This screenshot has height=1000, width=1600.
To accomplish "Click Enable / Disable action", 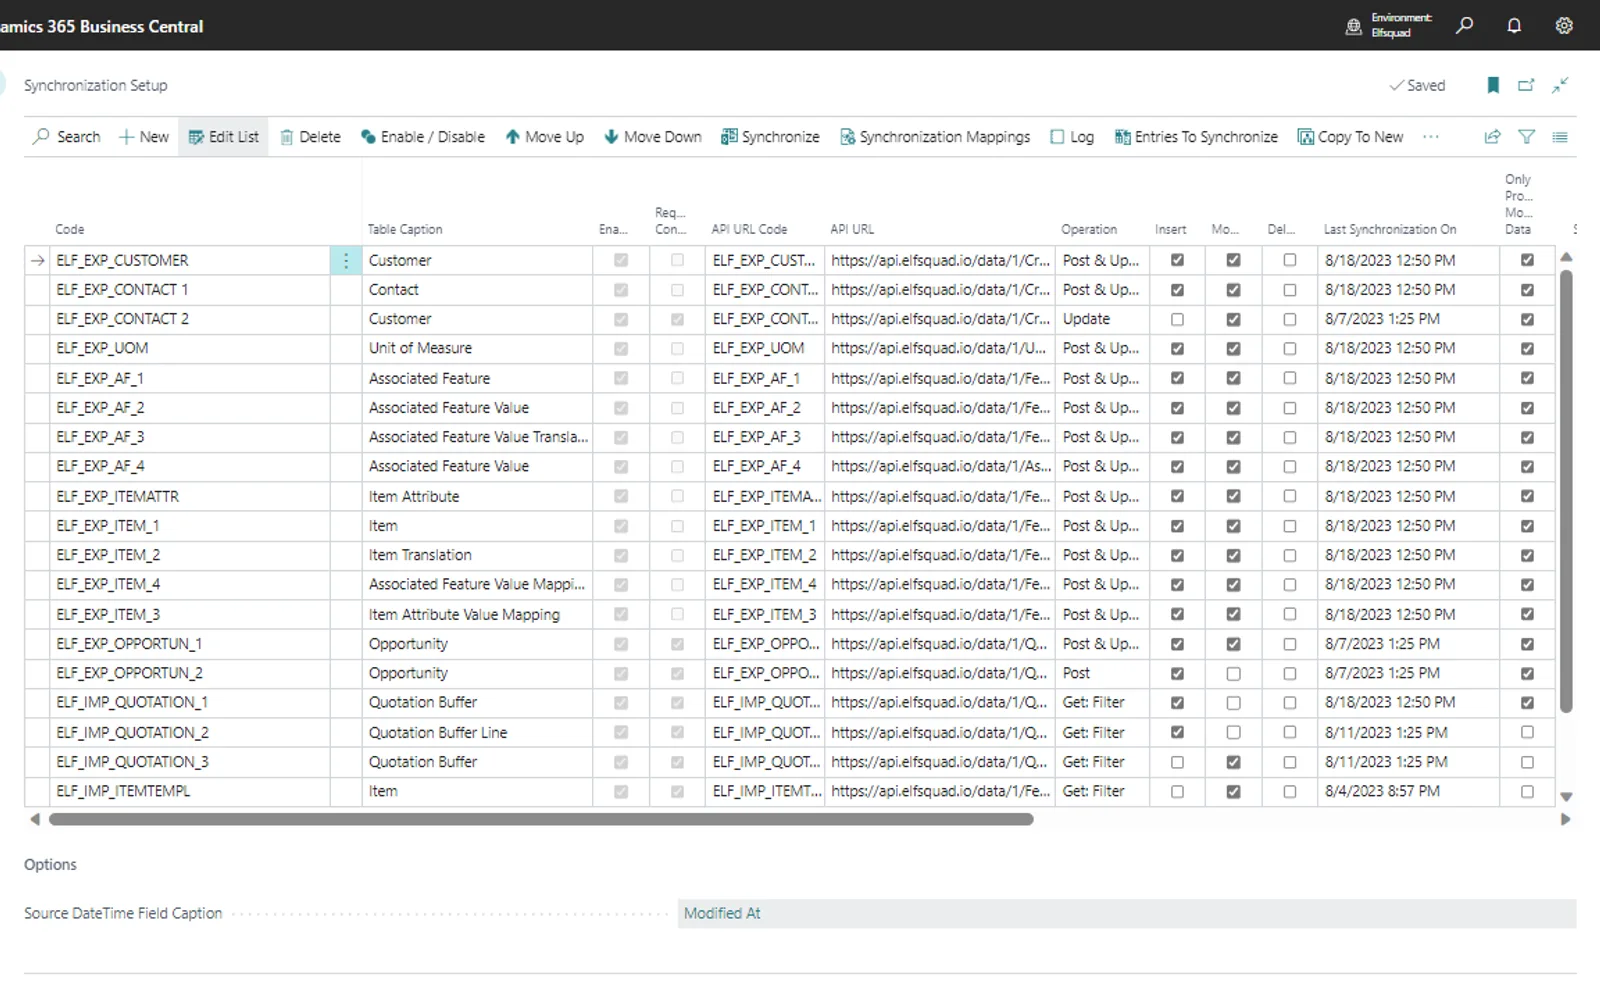I will (x=423, y=137).
